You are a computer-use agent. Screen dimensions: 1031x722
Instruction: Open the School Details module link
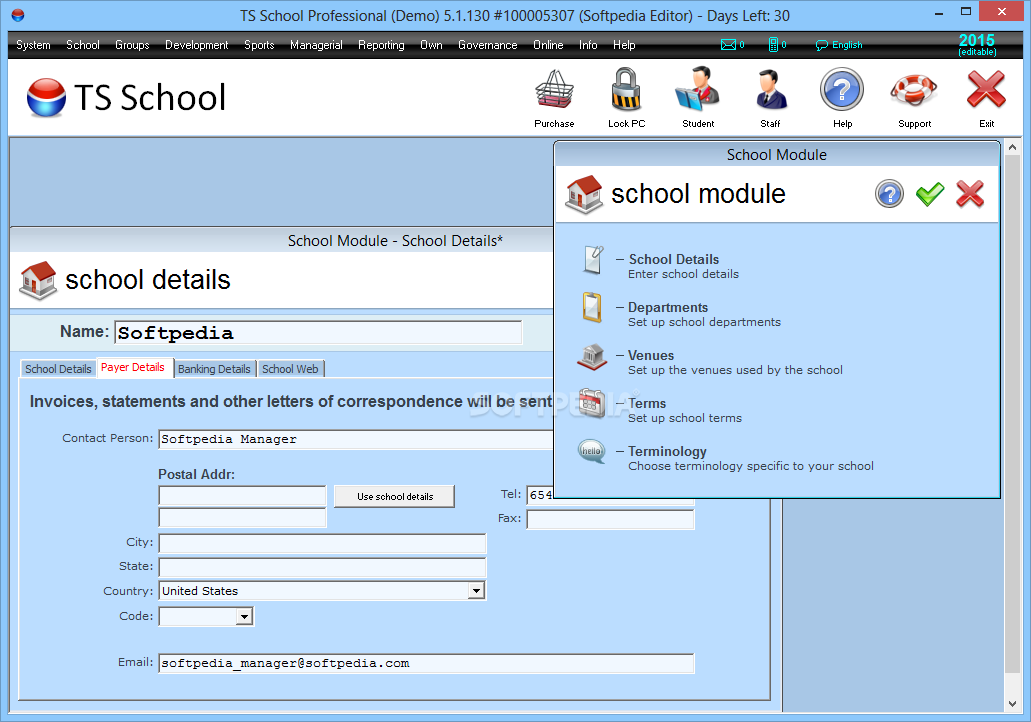point(673,259)
